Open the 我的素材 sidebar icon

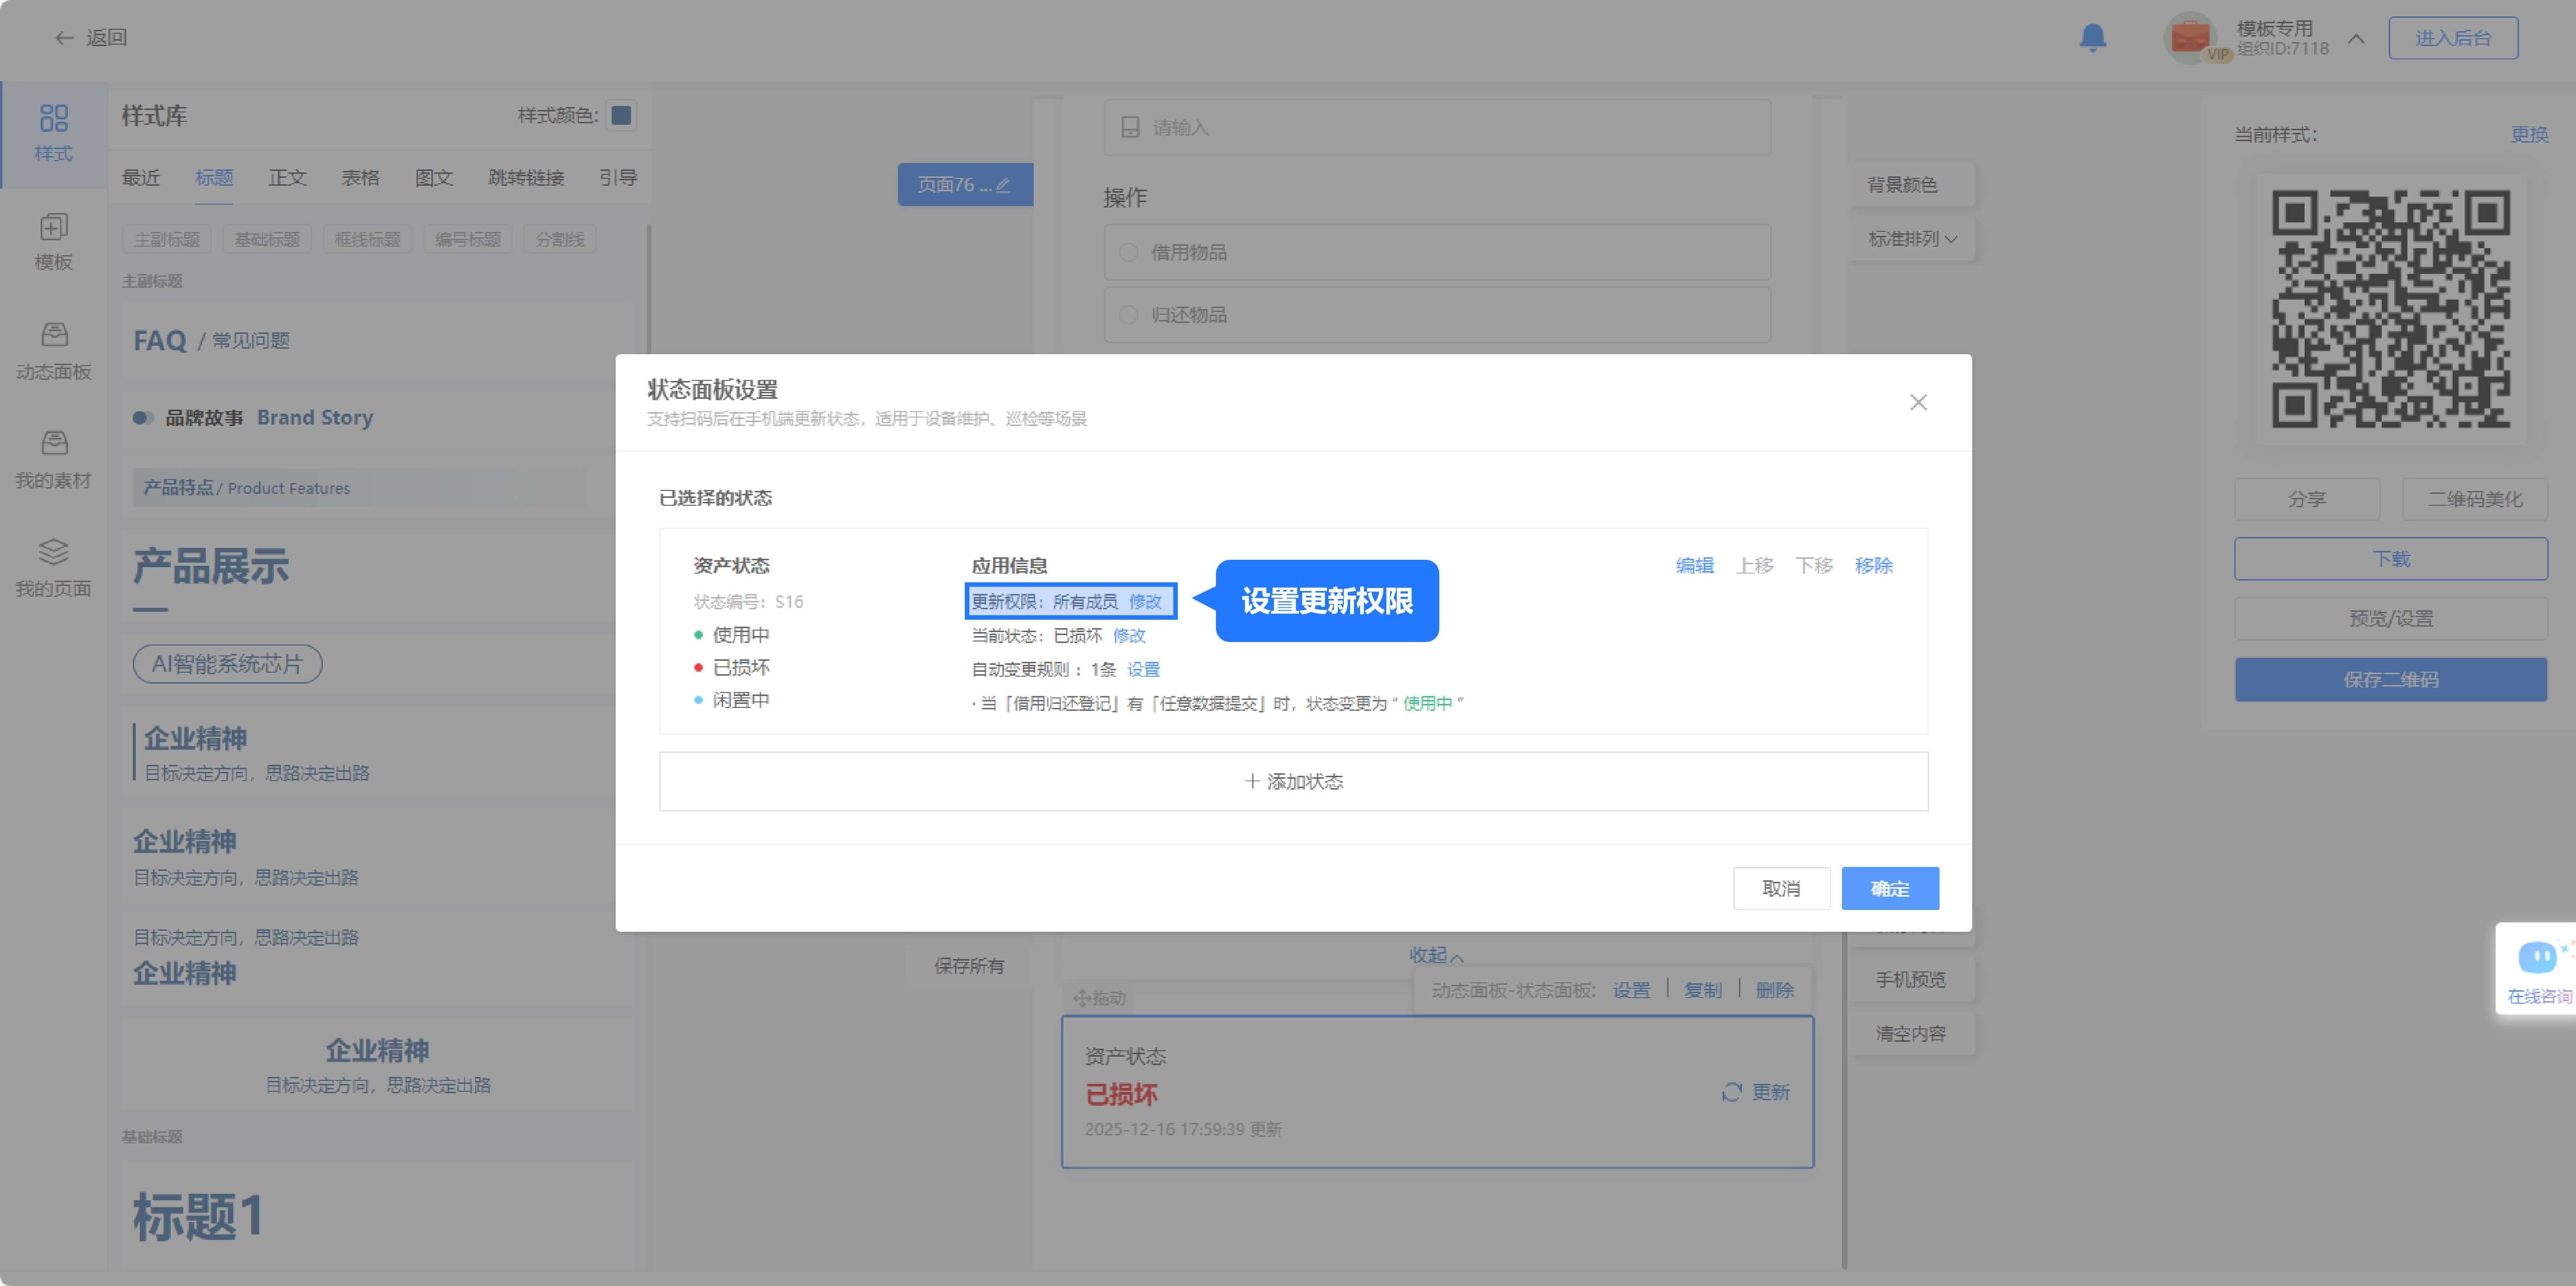[x=54, y=443]
